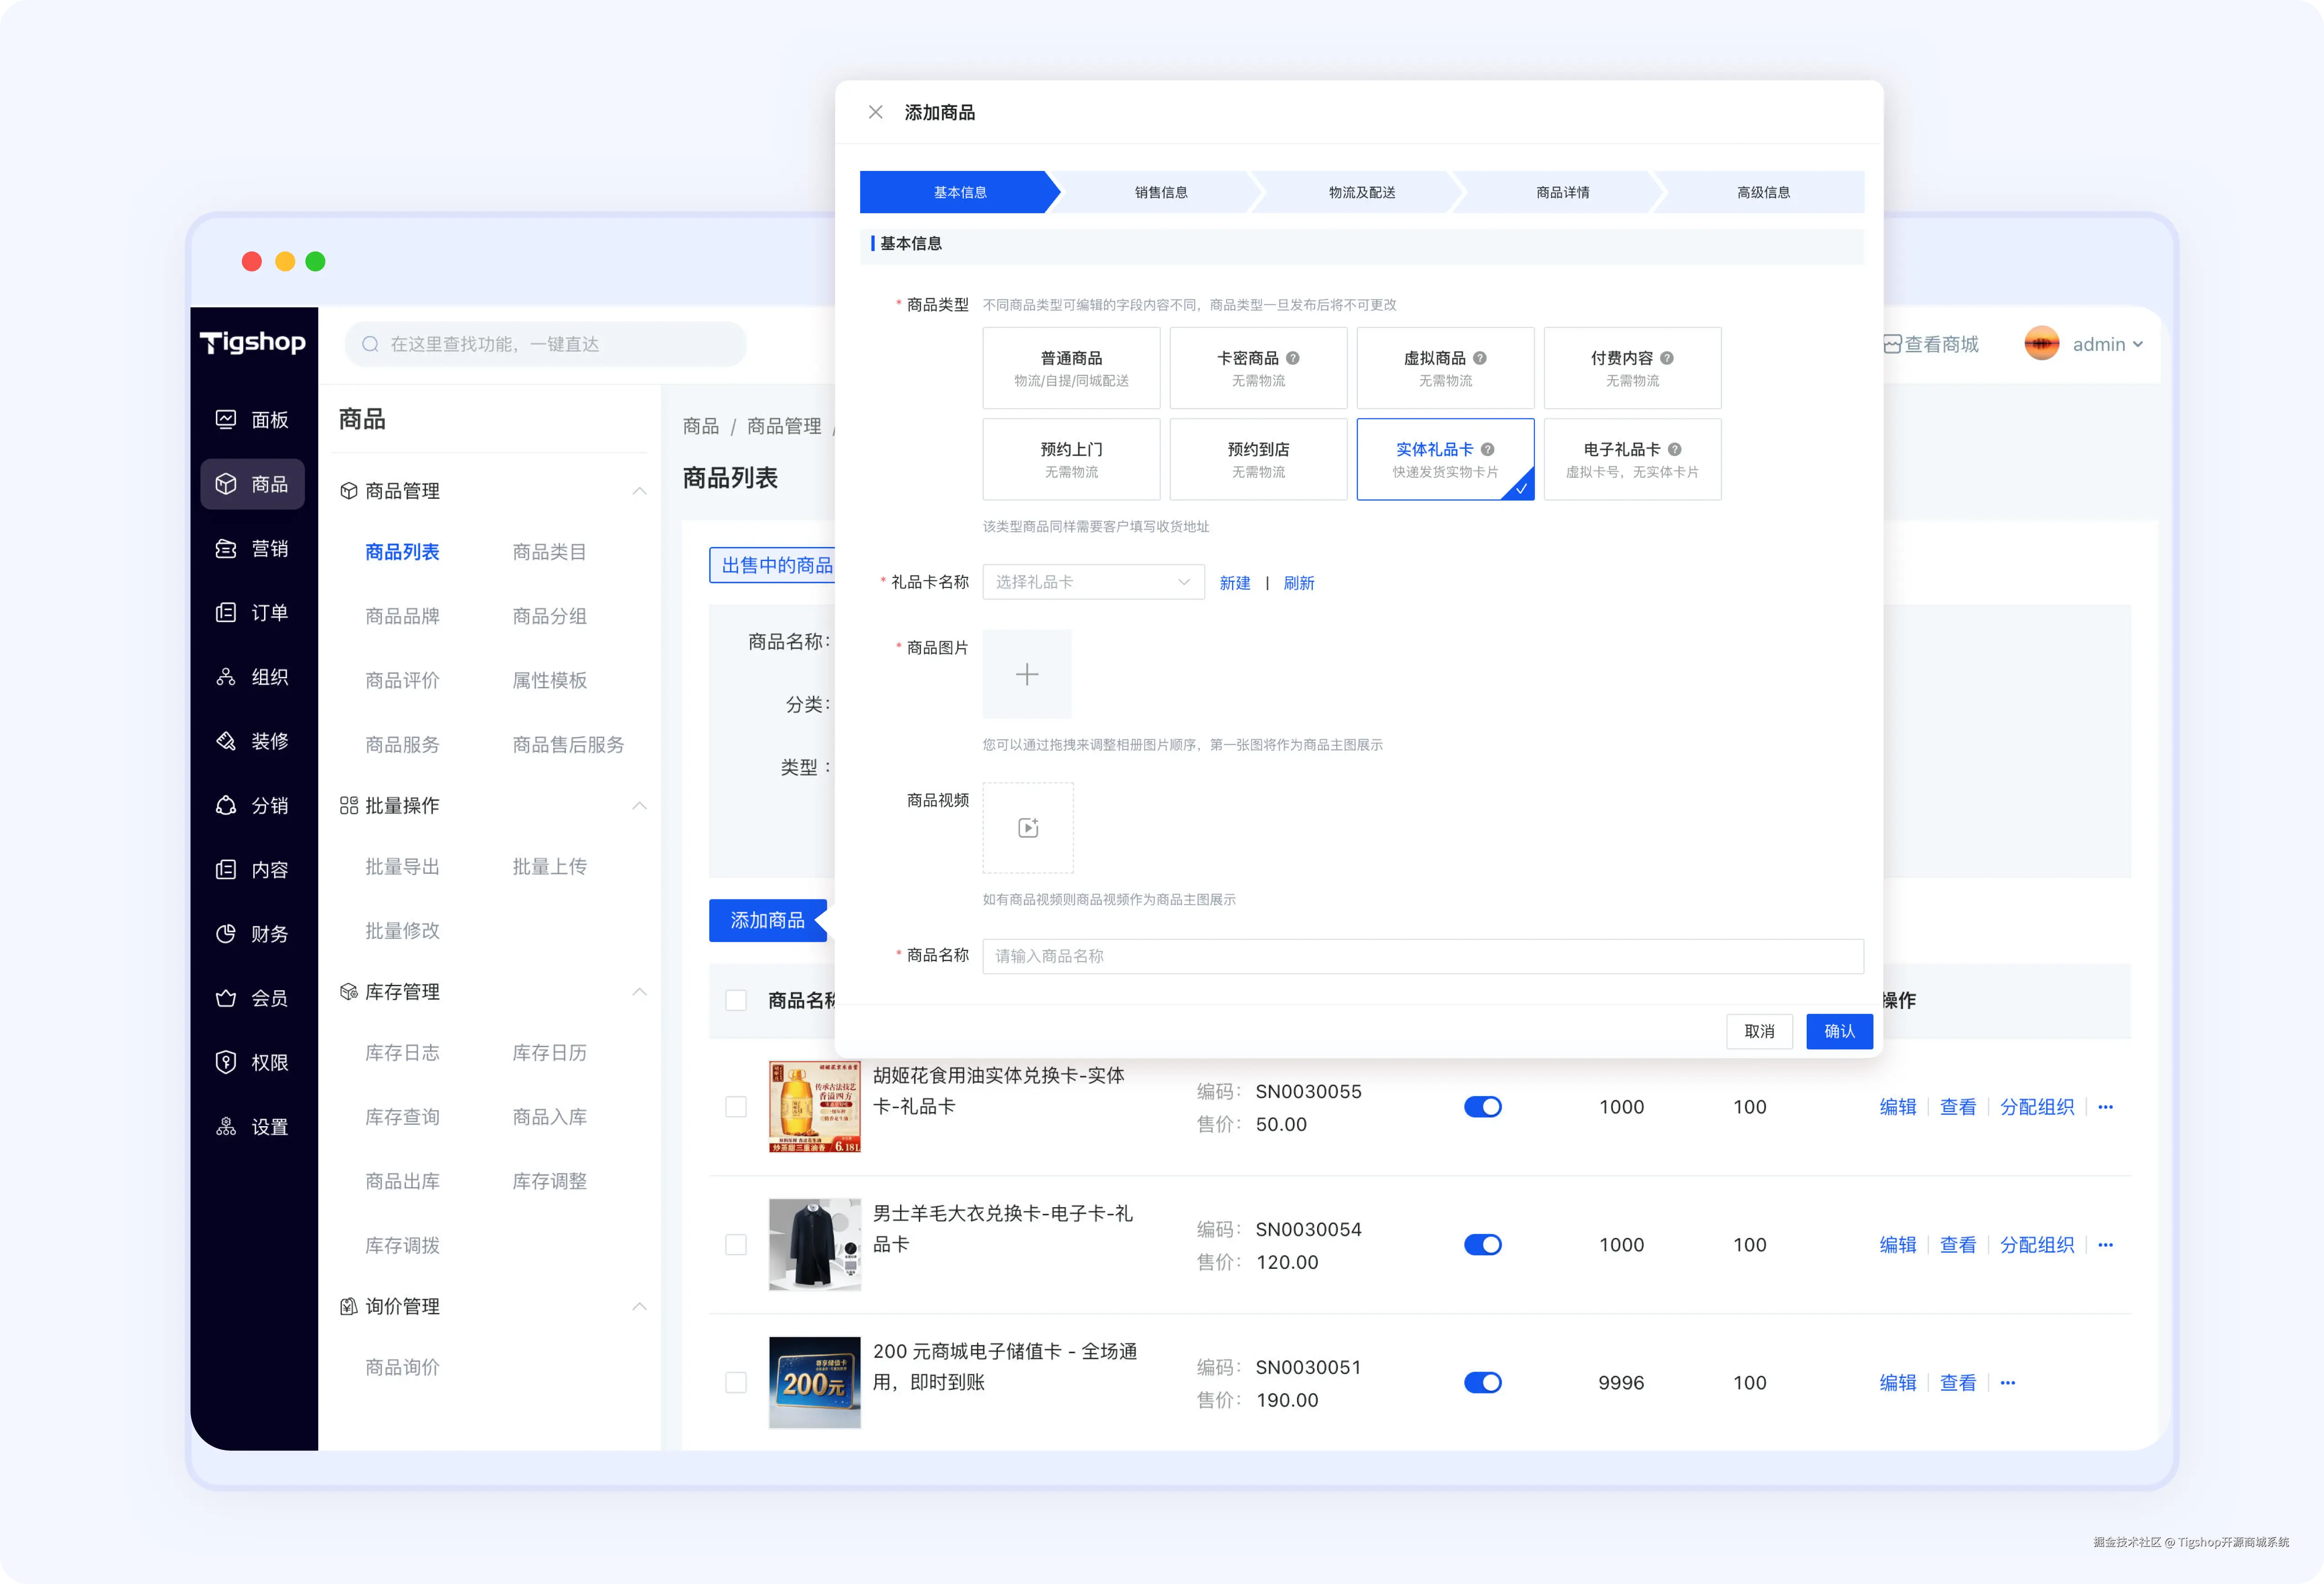2324x1584 pixels.
Task: Switch to the 销售信息 step tab
Action: (1160, 192)
